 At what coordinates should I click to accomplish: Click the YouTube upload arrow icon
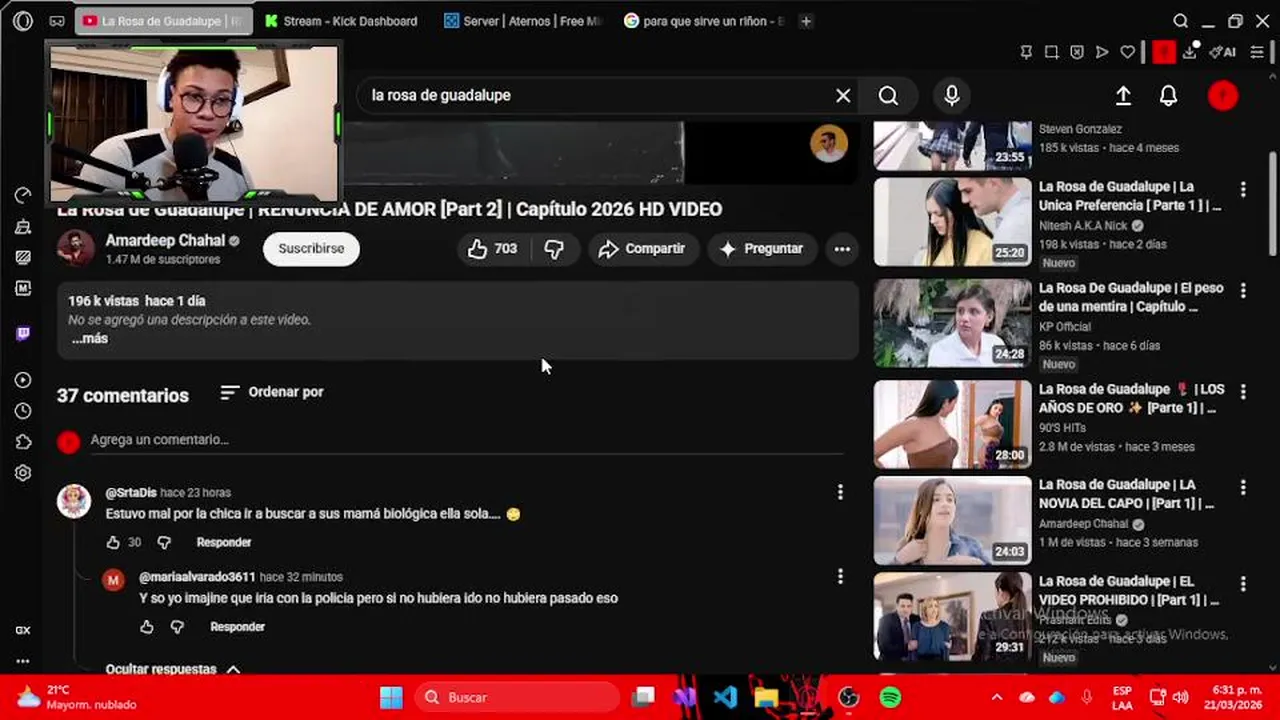[1123, 95]
